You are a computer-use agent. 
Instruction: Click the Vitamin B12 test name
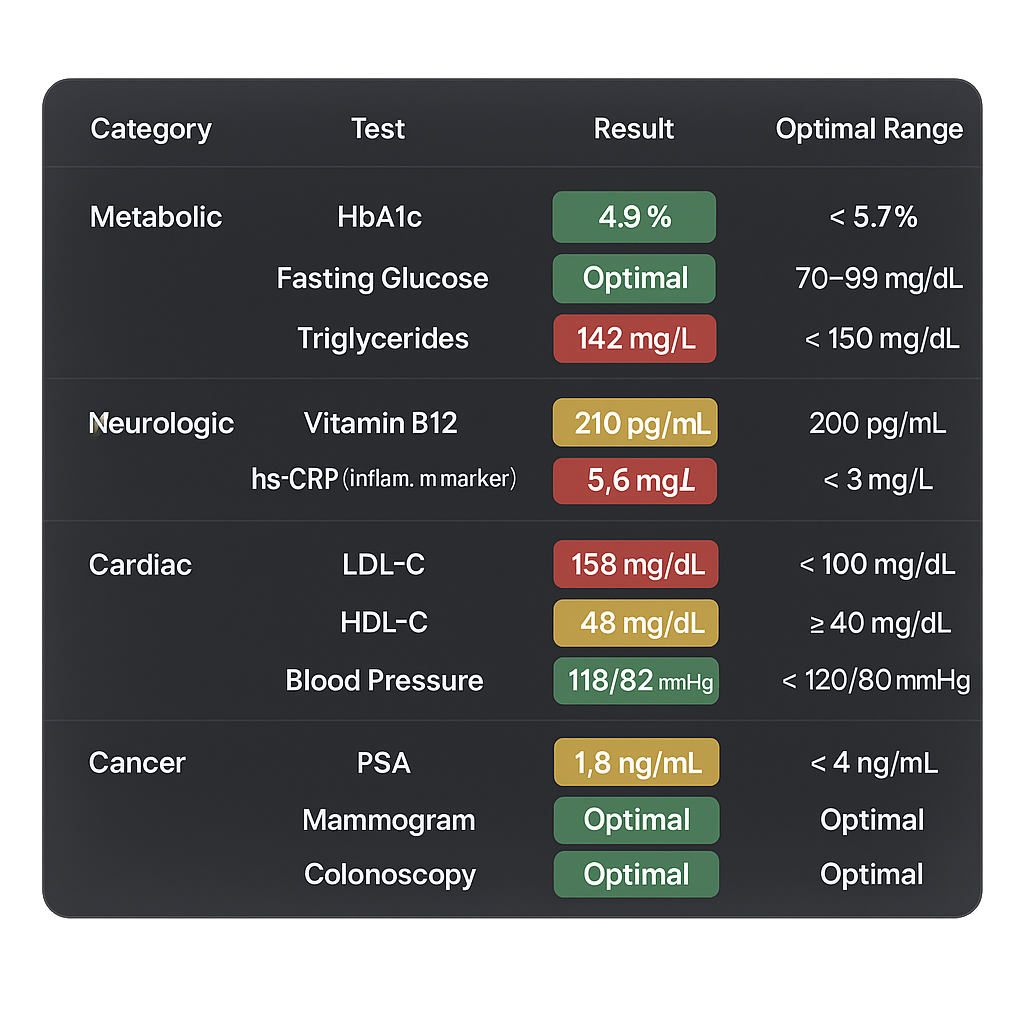(381, 423)
